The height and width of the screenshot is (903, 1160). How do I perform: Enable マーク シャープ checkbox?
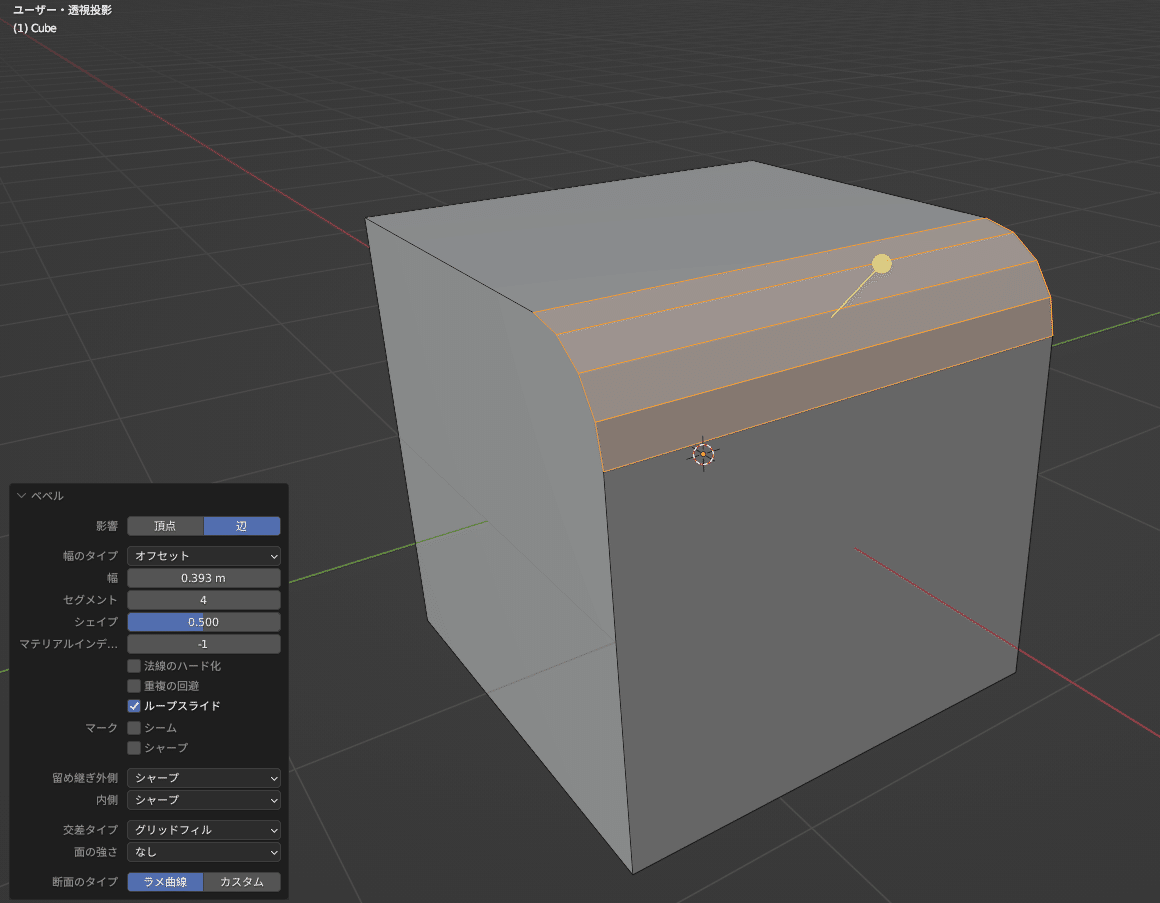[134, 748]
